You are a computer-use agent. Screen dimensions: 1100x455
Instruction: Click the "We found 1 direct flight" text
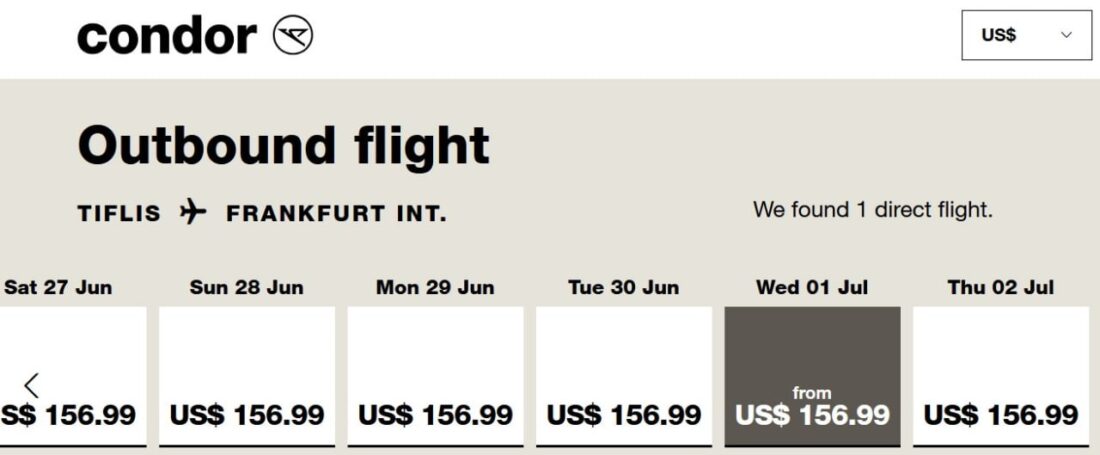[872, 211]
